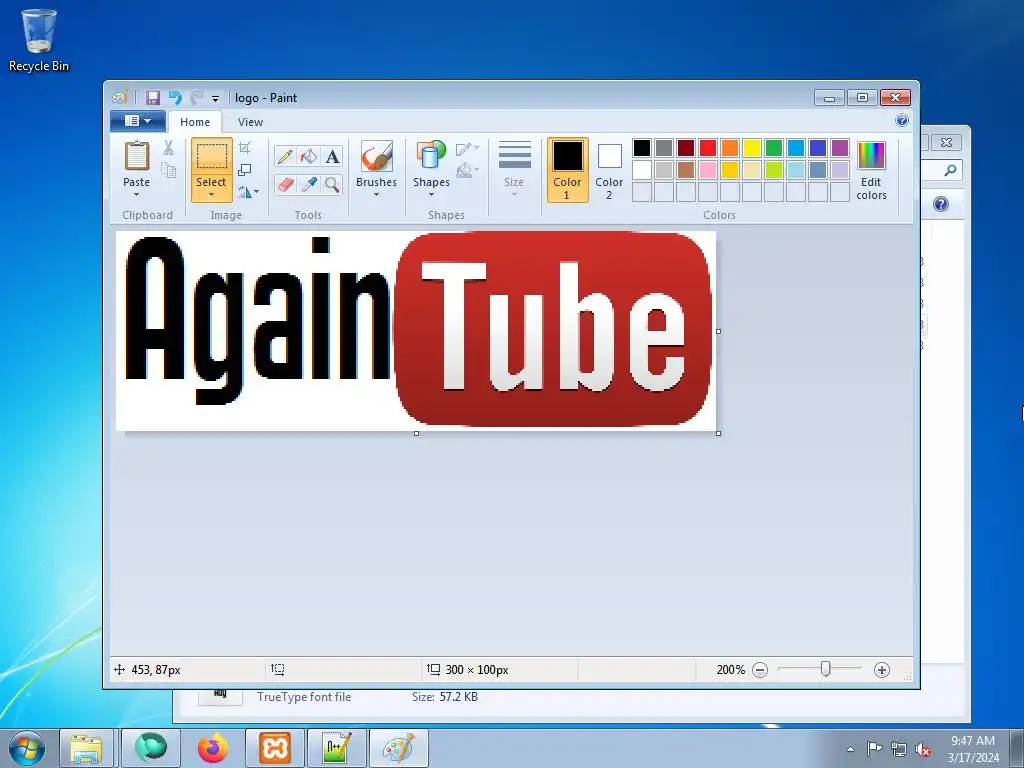Click the AgainTube logo on canvas
Screen dimensions: 1024x768
click(x=416, y=330)
